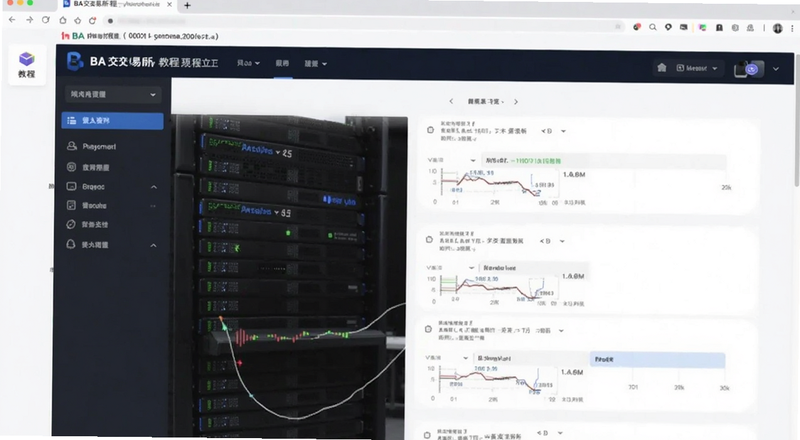Open the sidebar top selector dropdown
This screenshot has width=800, height=440.
[x=113, y=94]
